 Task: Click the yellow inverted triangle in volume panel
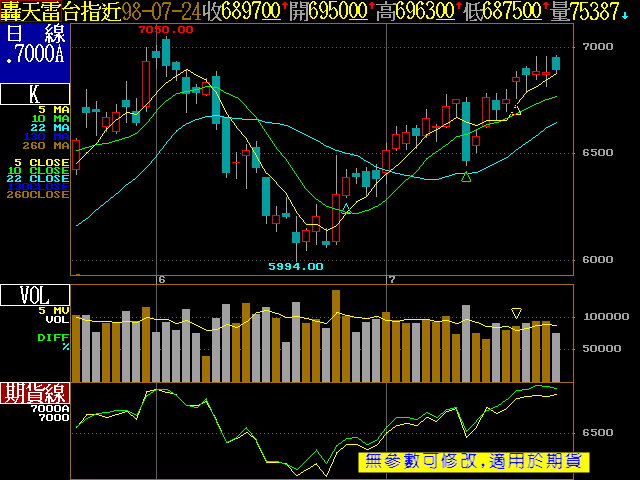tap(516, 313)
